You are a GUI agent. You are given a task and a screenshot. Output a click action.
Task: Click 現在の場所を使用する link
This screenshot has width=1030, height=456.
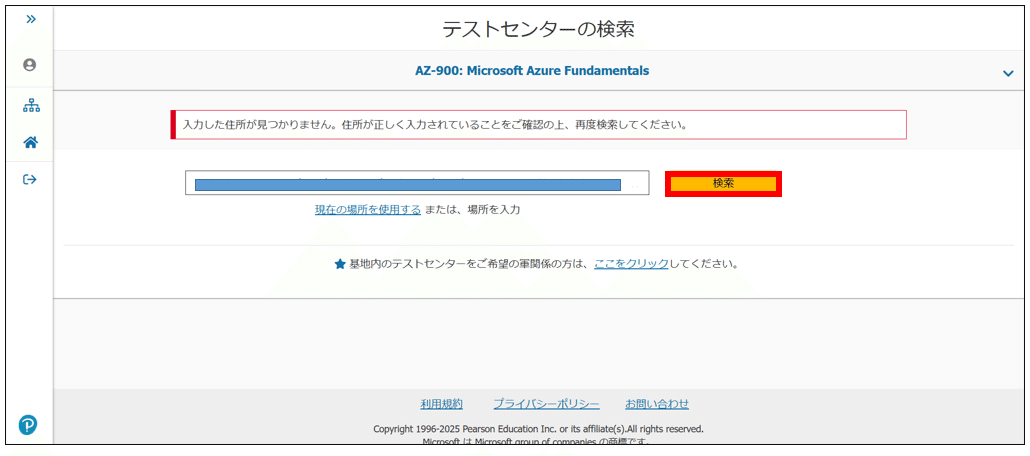[368, 210]
